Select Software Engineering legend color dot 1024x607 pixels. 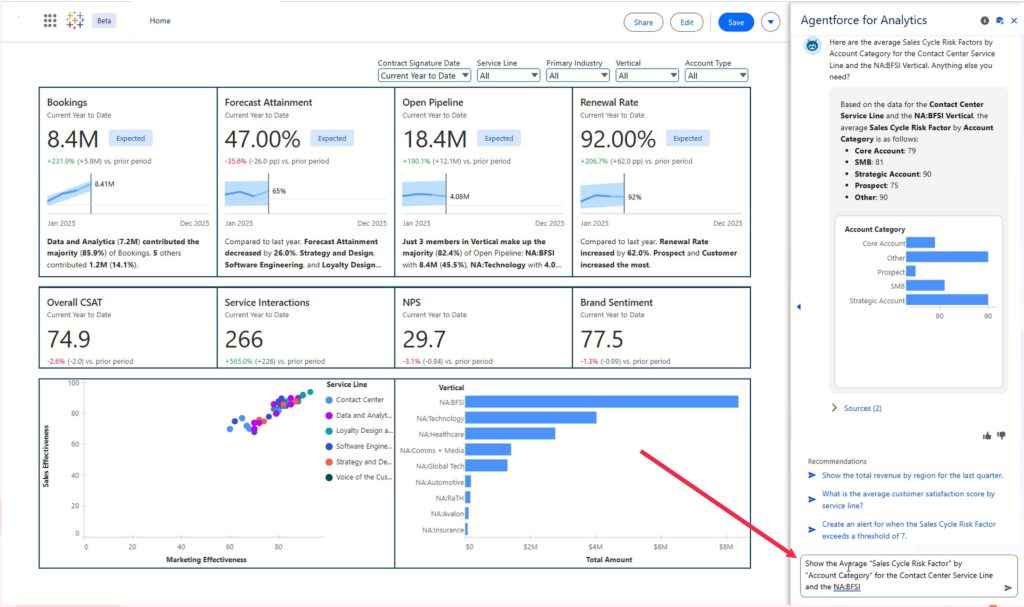coord(329,446)
